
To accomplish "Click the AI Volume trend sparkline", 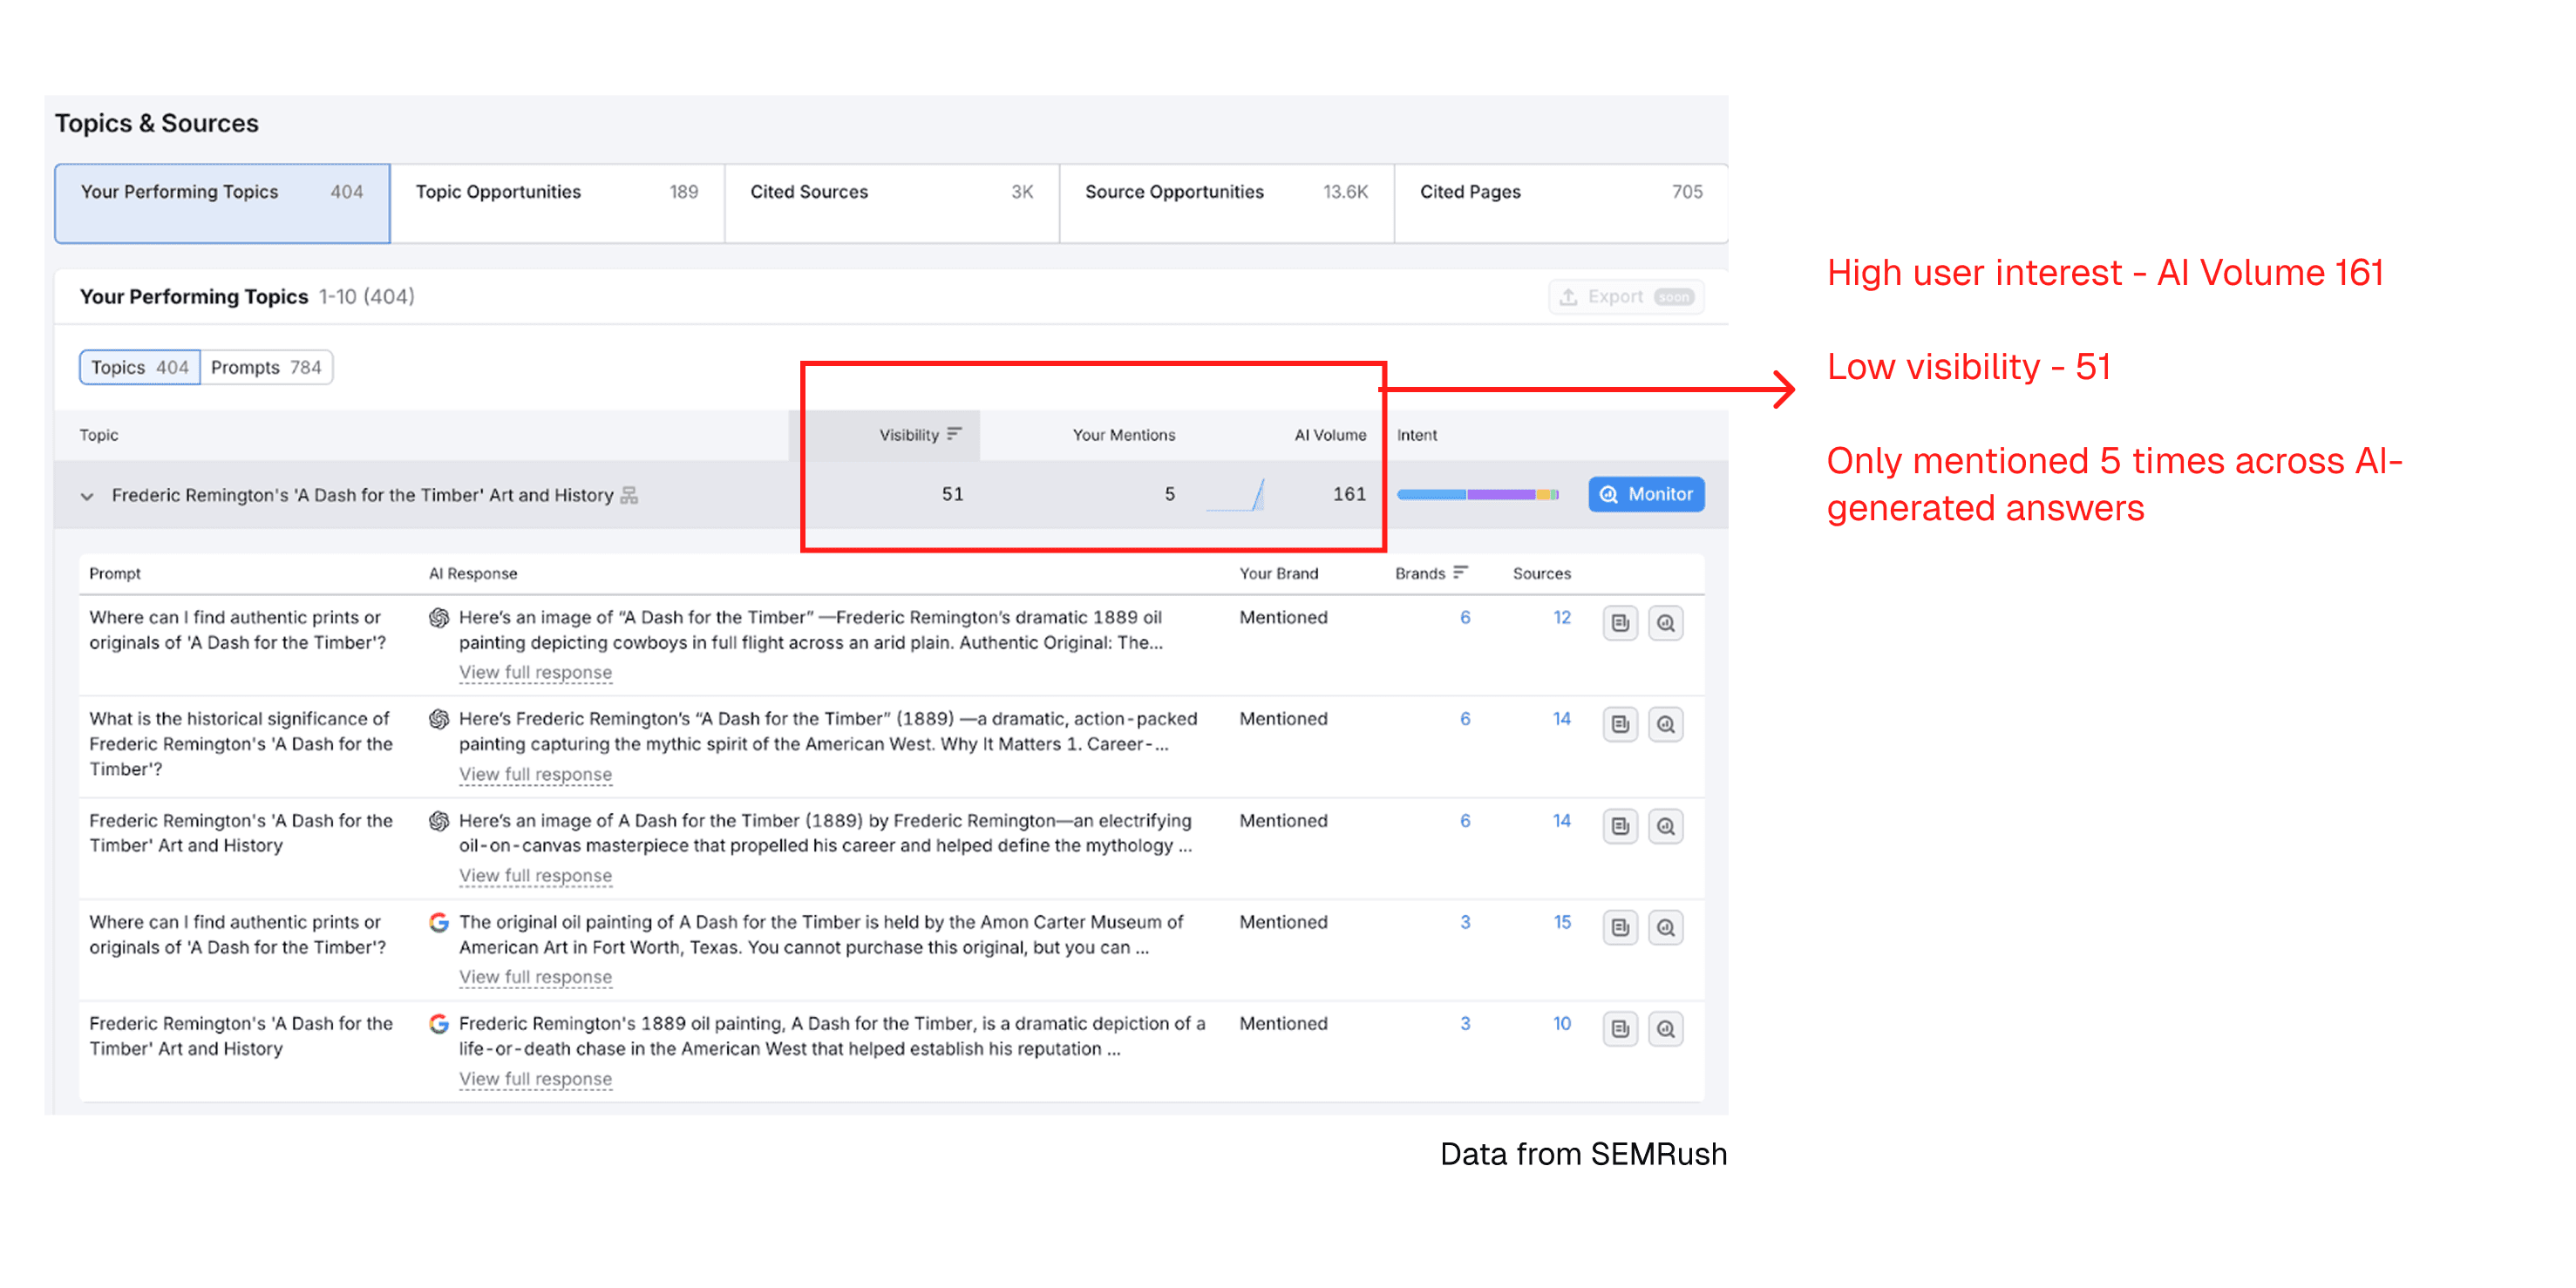I will click(x=1236, y=495).
